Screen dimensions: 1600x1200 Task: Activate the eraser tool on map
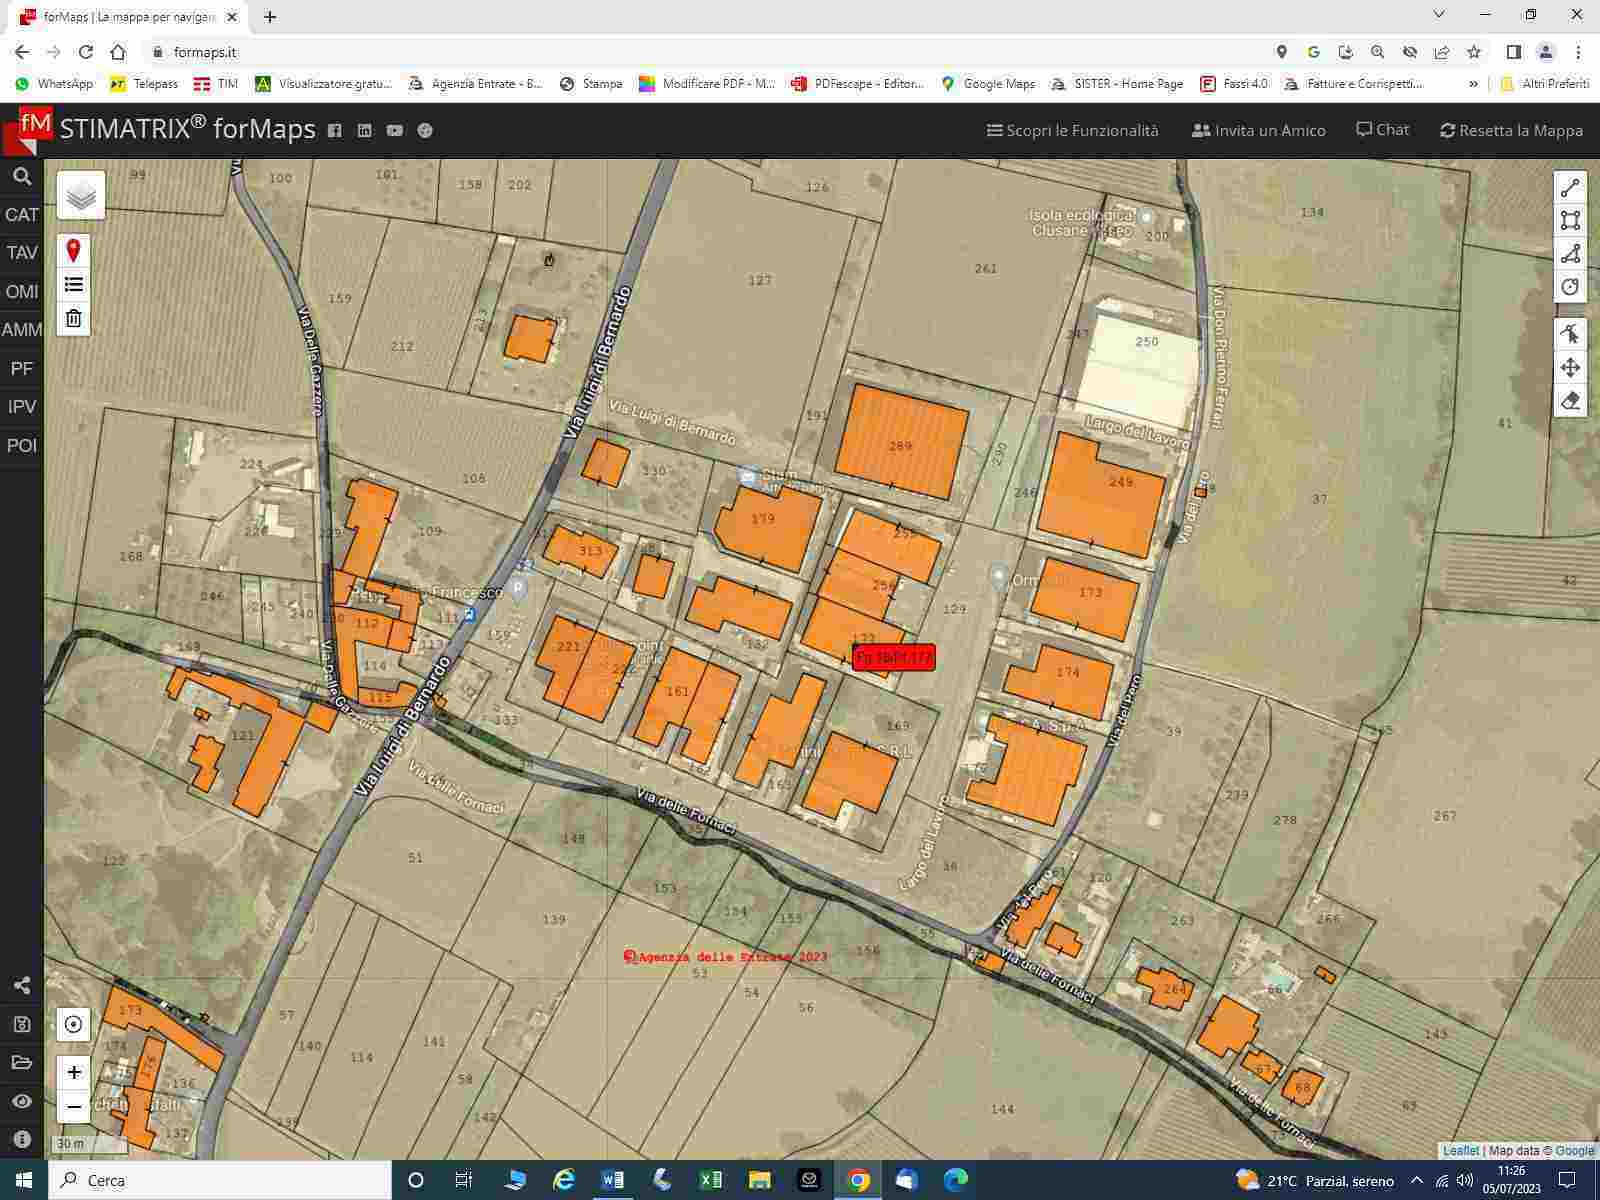point(1570,401)
